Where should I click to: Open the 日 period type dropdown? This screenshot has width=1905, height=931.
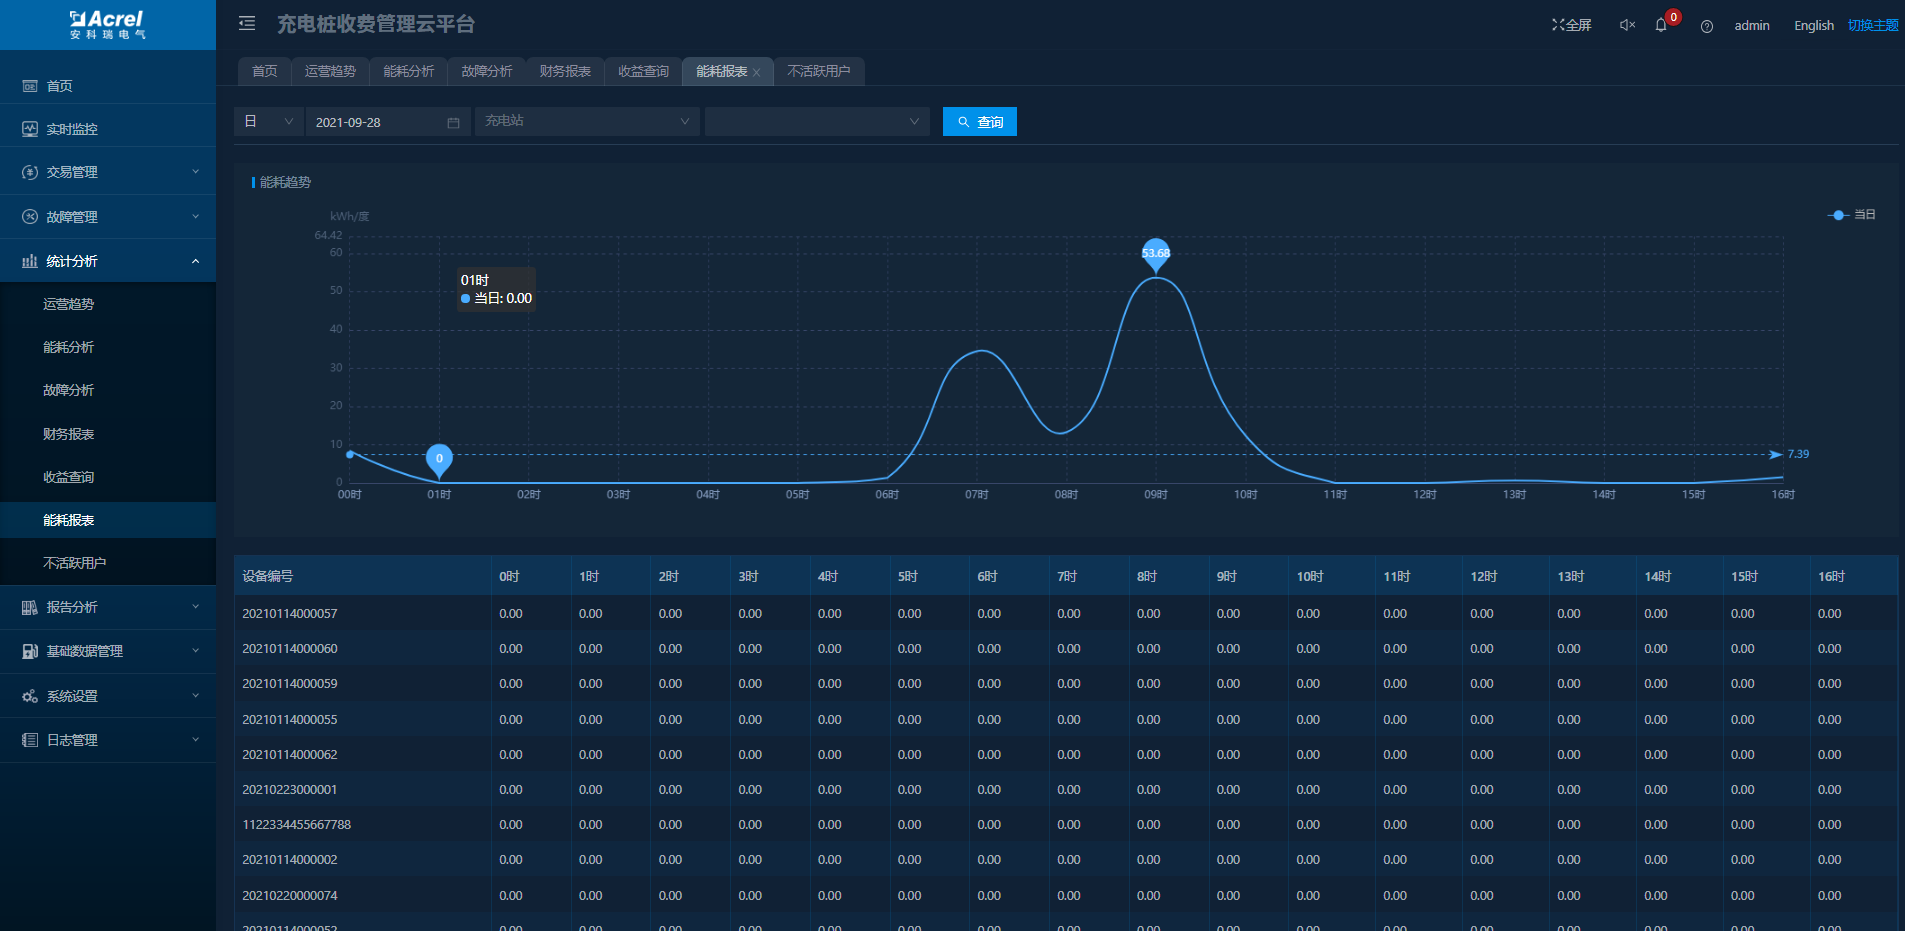[x=268, y=121]
